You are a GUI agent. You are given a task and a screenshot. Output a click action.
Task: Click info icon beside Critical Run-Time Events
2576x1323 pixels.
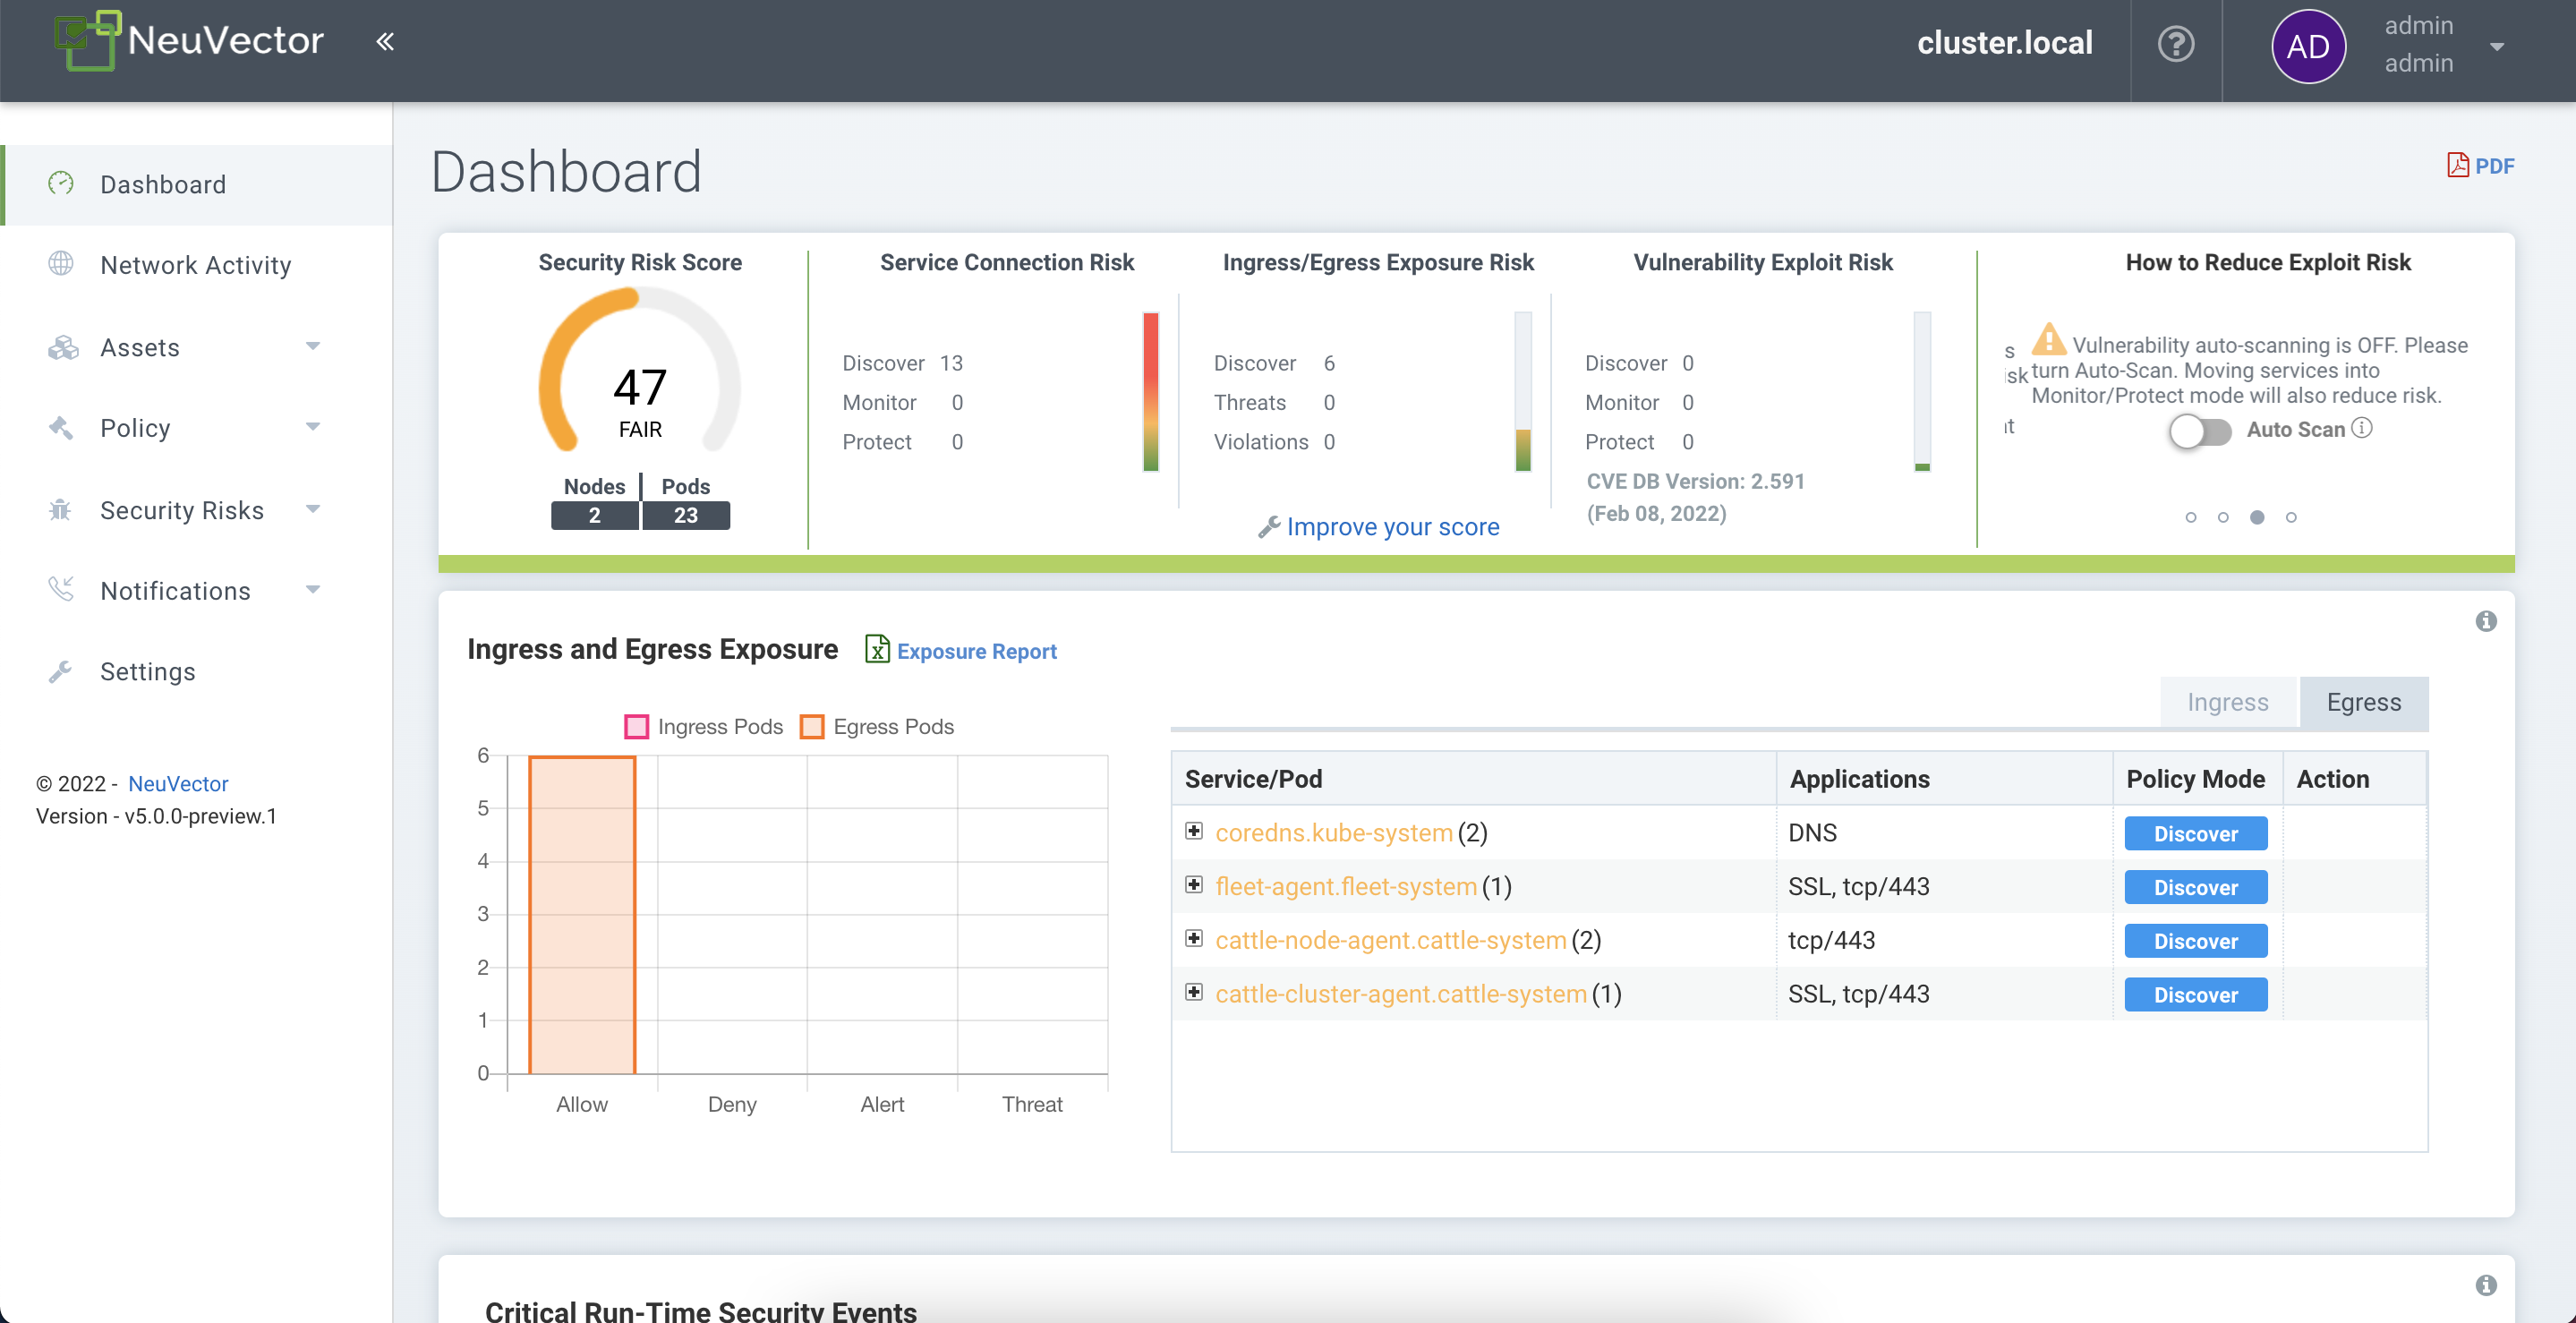pos(2485,1285)
